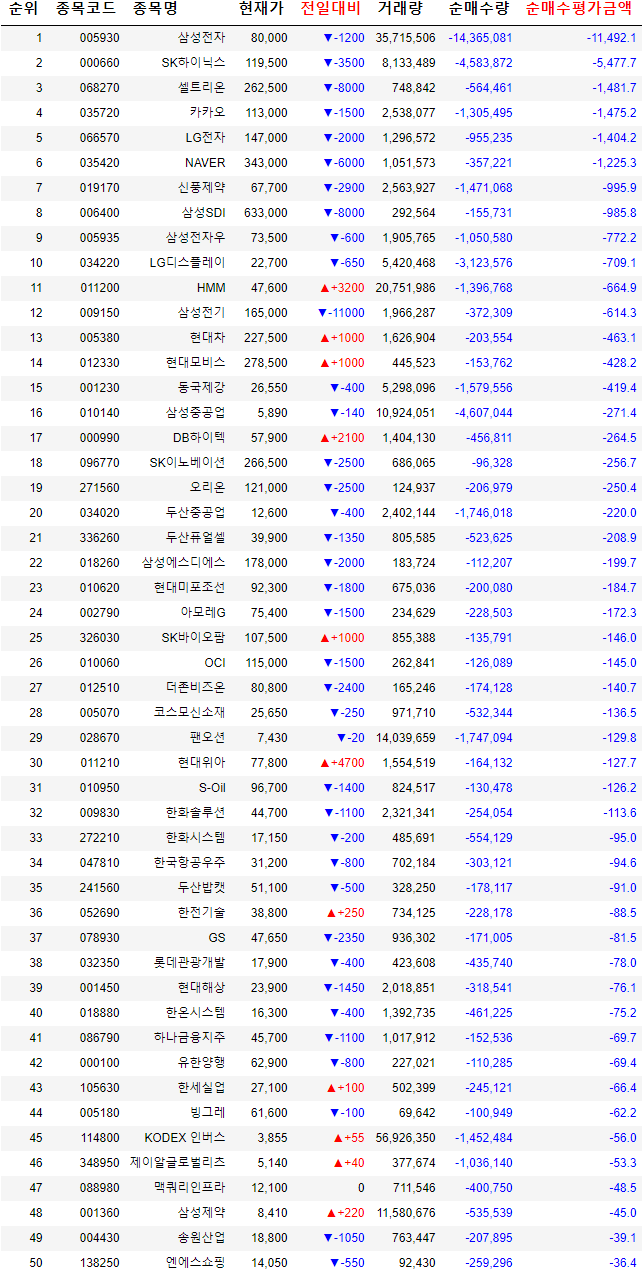Click stock code 002790
This screenshot has width=643, height=1270.
(100, 613)
